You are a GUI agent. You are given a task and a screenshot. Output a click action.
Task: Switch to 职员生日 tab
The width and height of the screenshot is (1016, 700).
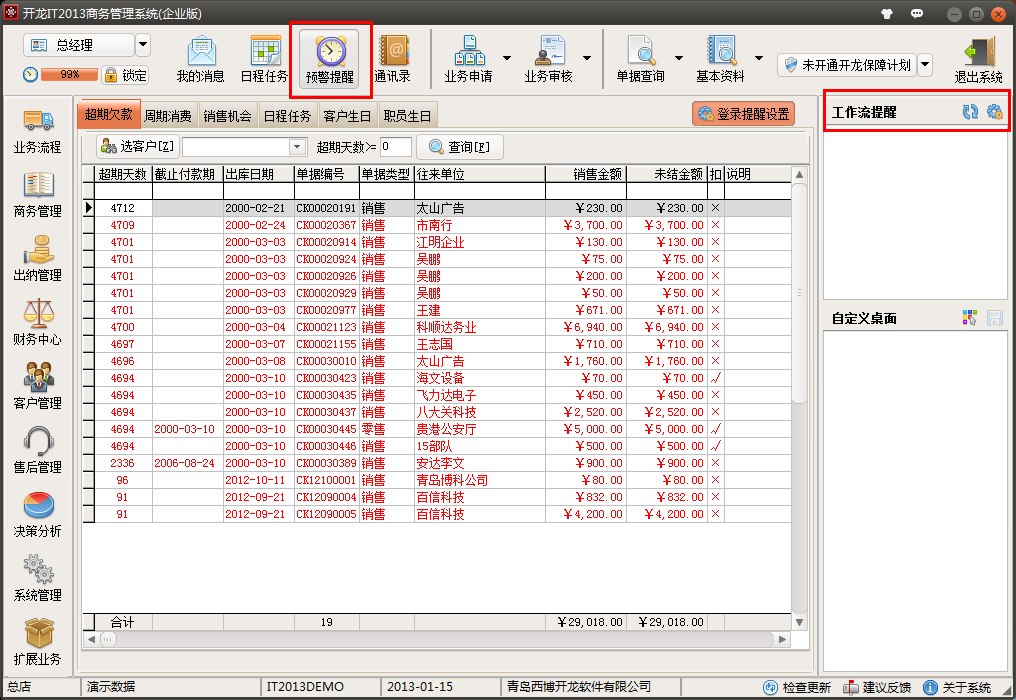[407, 116]
